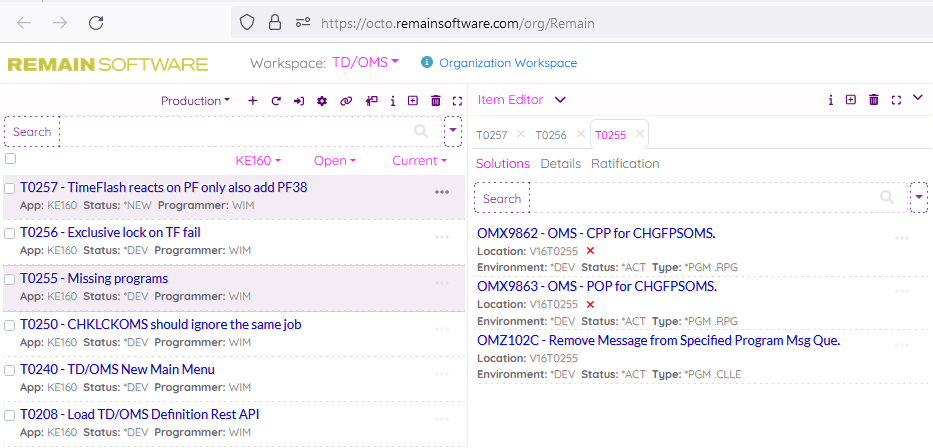Click the info icon in Production toolbar
Image resolution: width=933 pixels, height=448 pixels.
pyautogui.click(x=393, y=101)
